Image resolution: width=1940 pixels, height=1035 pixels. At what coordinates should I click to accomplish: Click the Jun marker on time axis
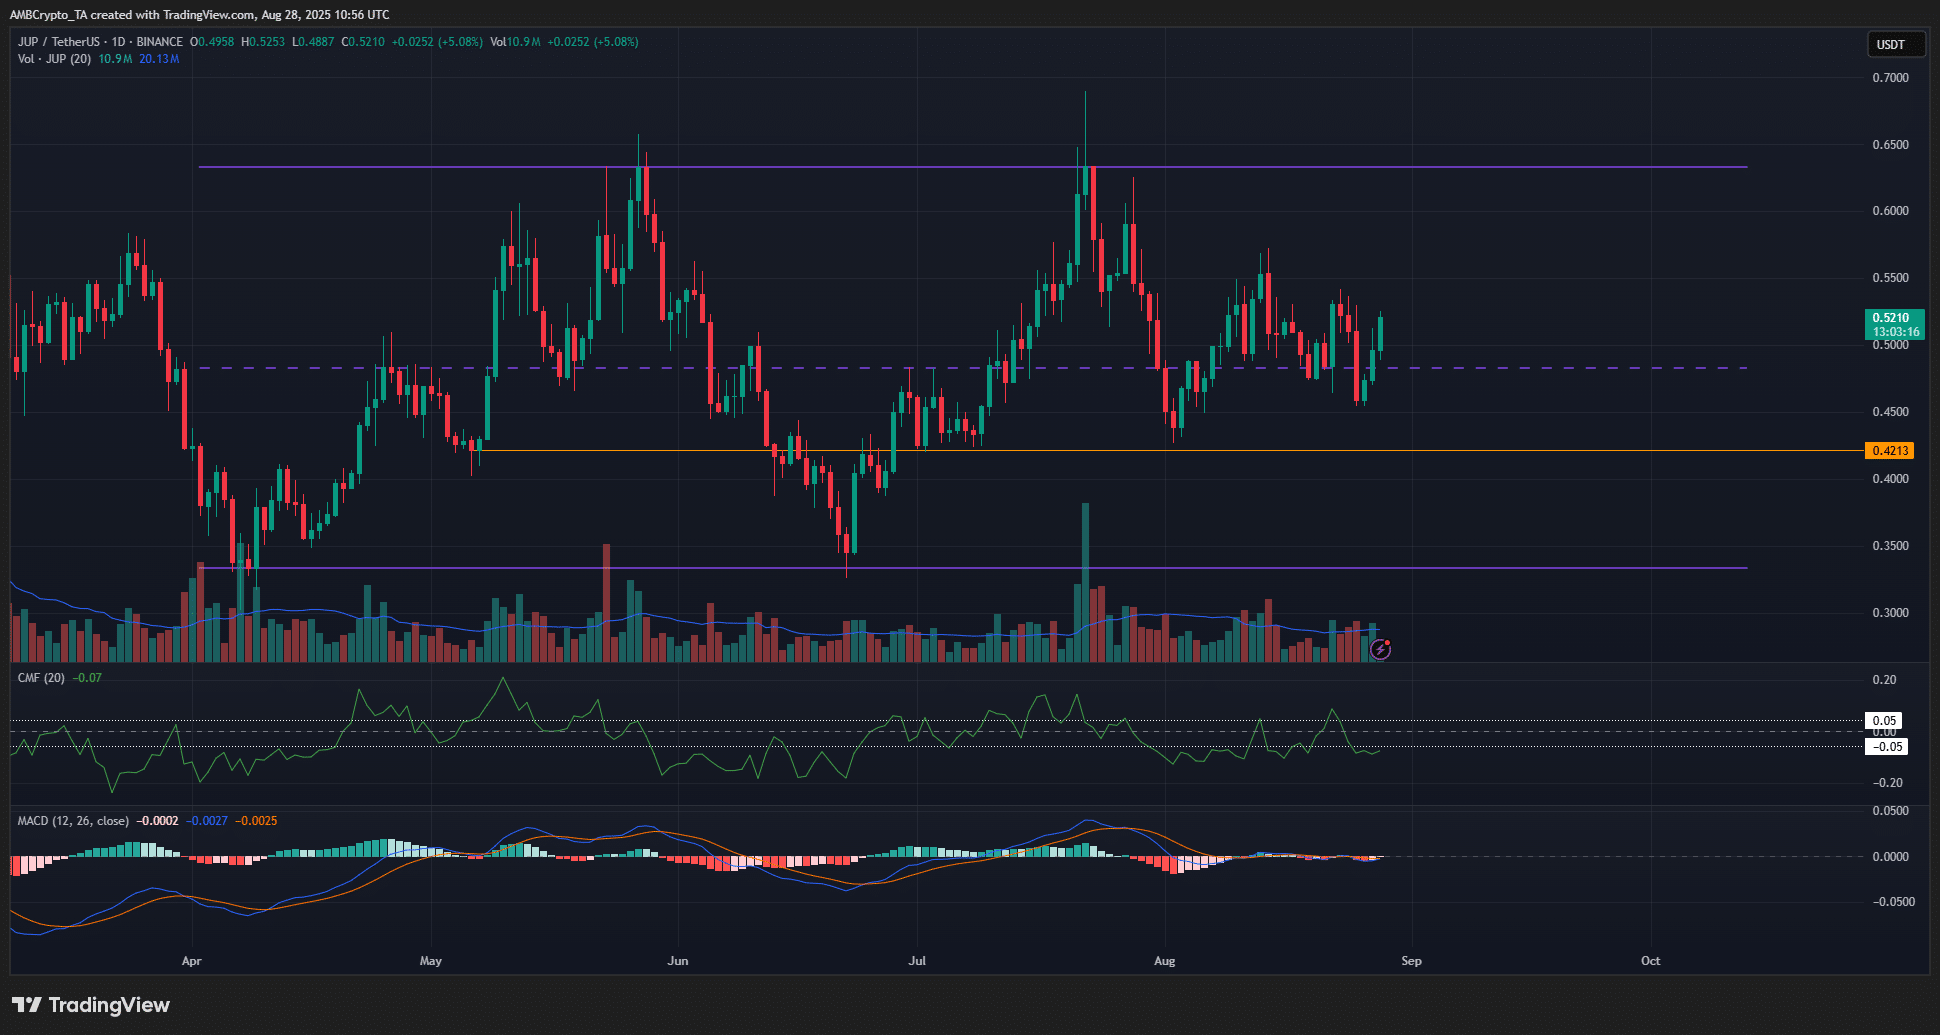(x=678, y=961)
